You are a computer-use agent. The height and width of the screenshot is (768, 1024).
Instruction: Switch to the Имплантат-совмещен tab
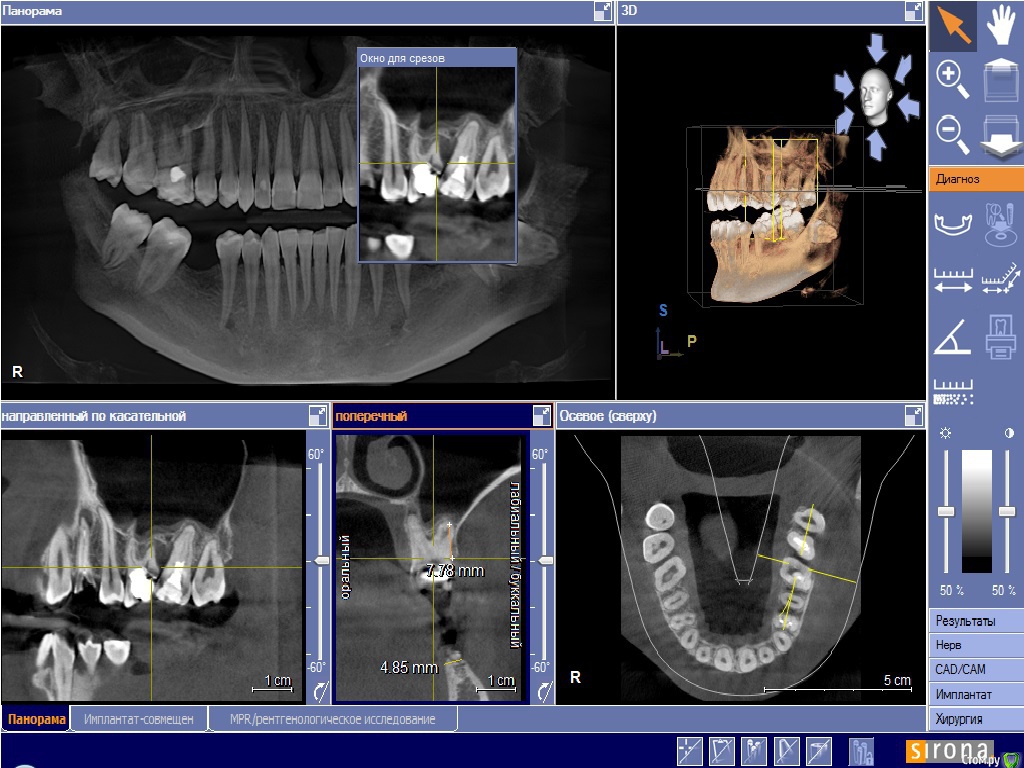tap(138, 719)
